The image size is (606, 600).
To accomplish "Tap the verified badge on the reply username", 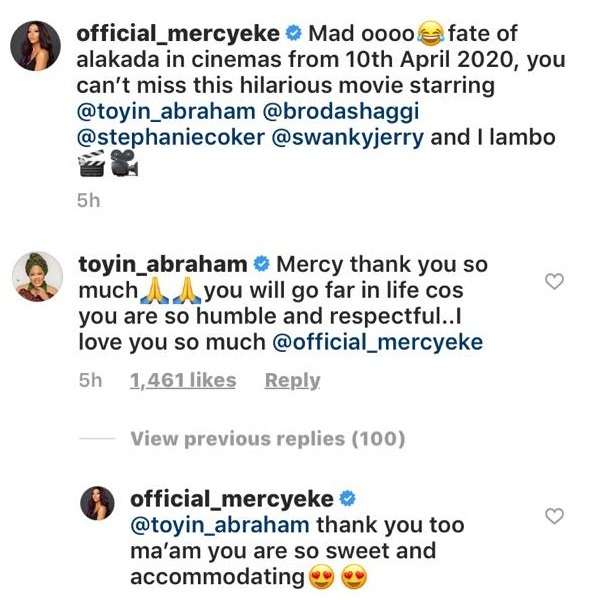I will (349, 497).
